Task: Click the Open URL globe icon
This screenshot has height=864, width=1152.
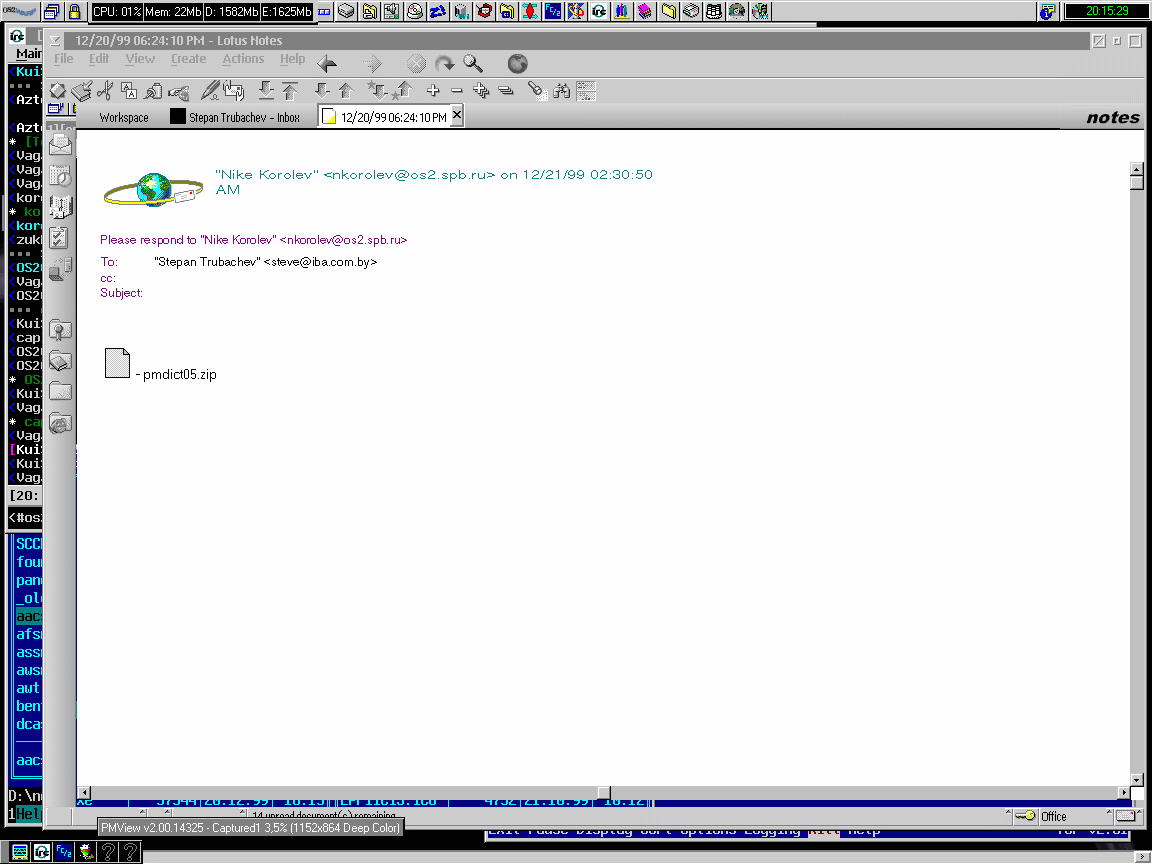Action: [x=517, y=64]
